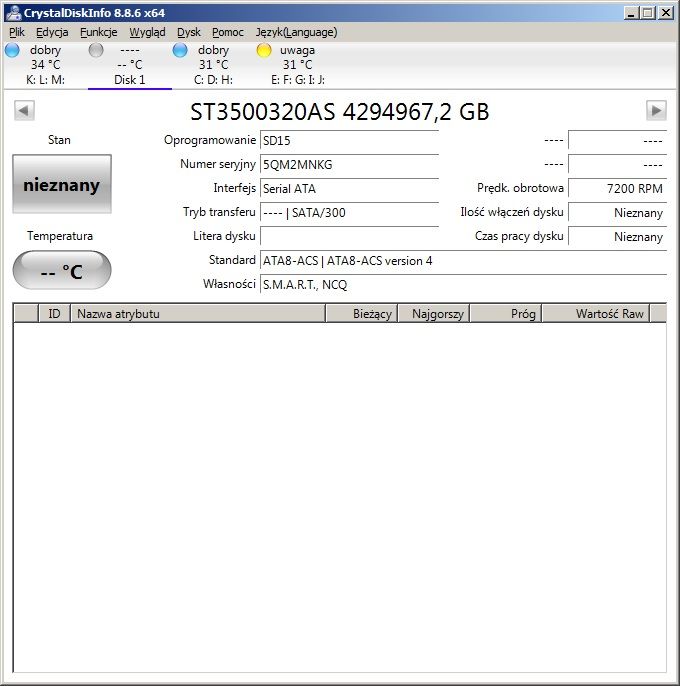Click the Ilość włączeń dysku value Nieznany

(617, 213)
